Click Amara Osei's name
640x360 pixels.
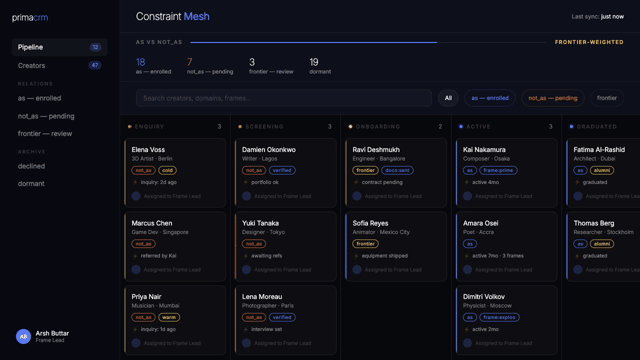point(480,223)
